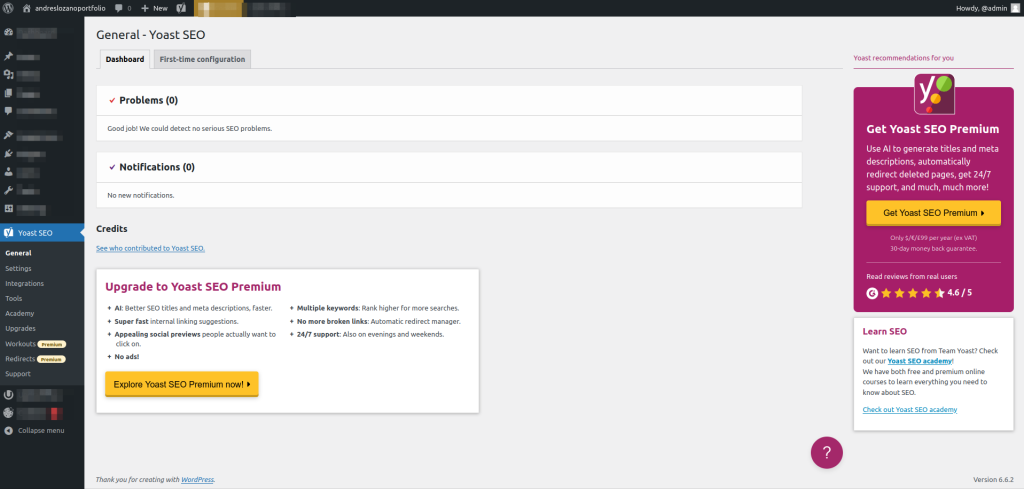Viewport: 1024px width, 489px height.
Task: Open Settings via the sliders sidebar icon
Action: (x=8, y=208)
